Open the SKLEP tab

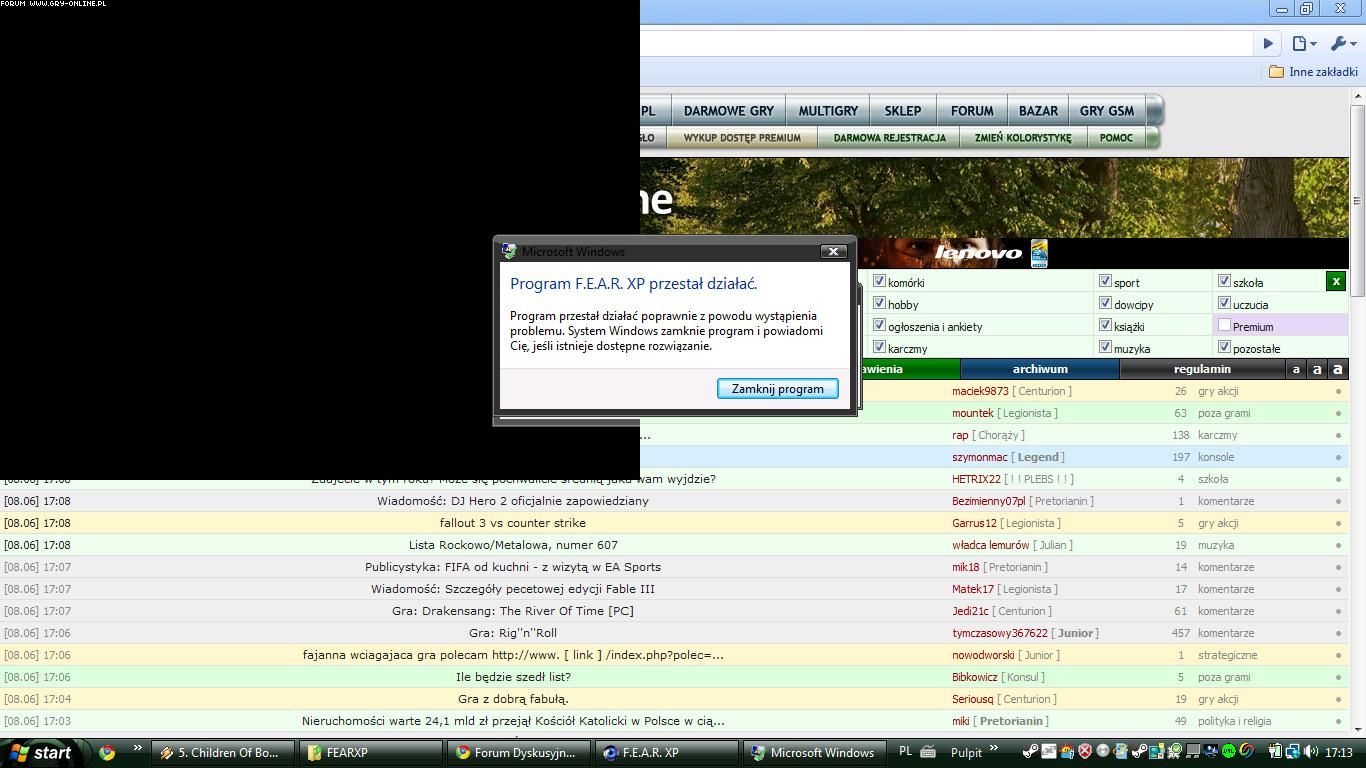coord(903,111)
